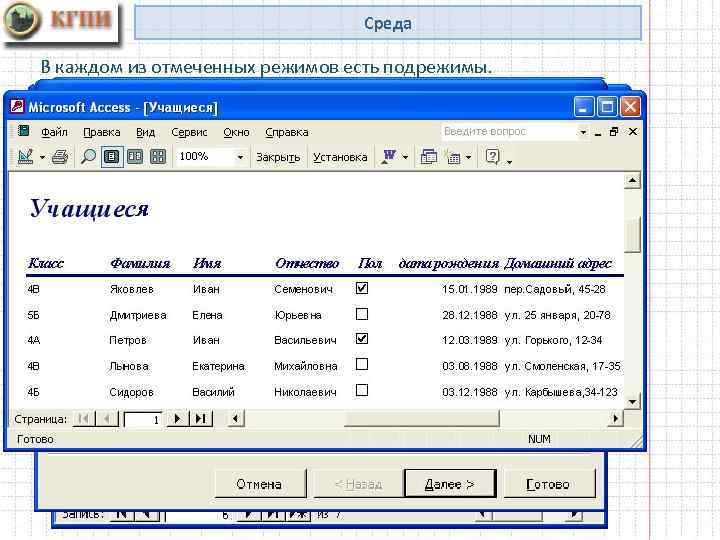The width and height of the screenshot is (720, 540).
Task: Click the Help question mark icon
Action: click(x=492, y=157)
